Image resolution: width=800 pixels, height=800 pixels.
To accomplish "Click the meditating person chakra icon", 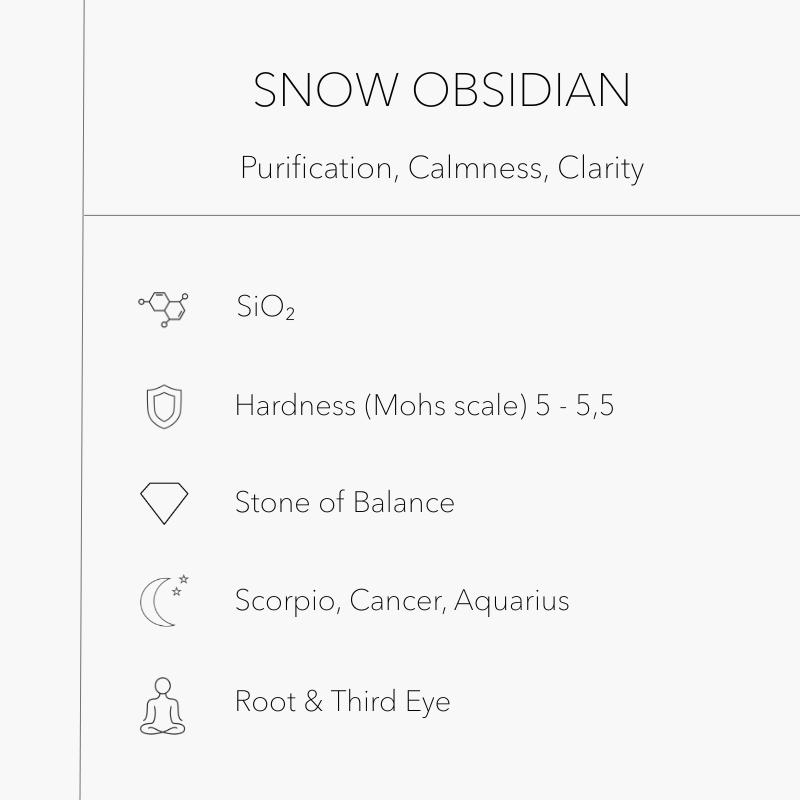I will click(x=163, y=706).
